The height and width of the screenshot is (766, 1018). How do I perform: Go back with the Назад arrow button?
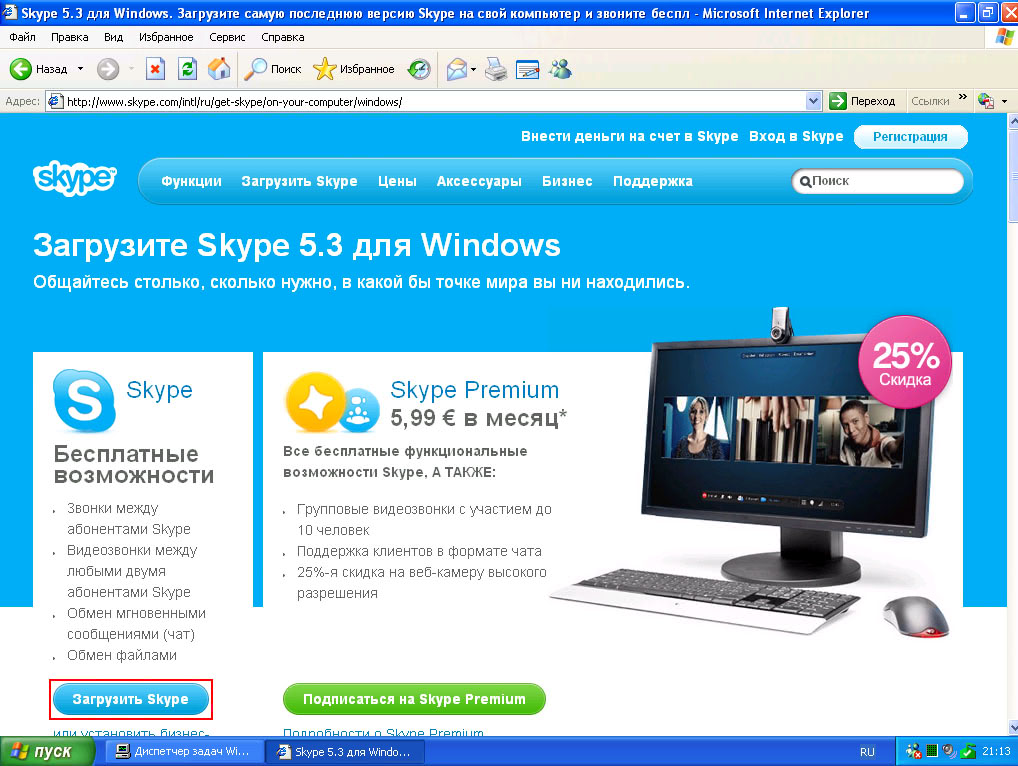pos(39,69)
